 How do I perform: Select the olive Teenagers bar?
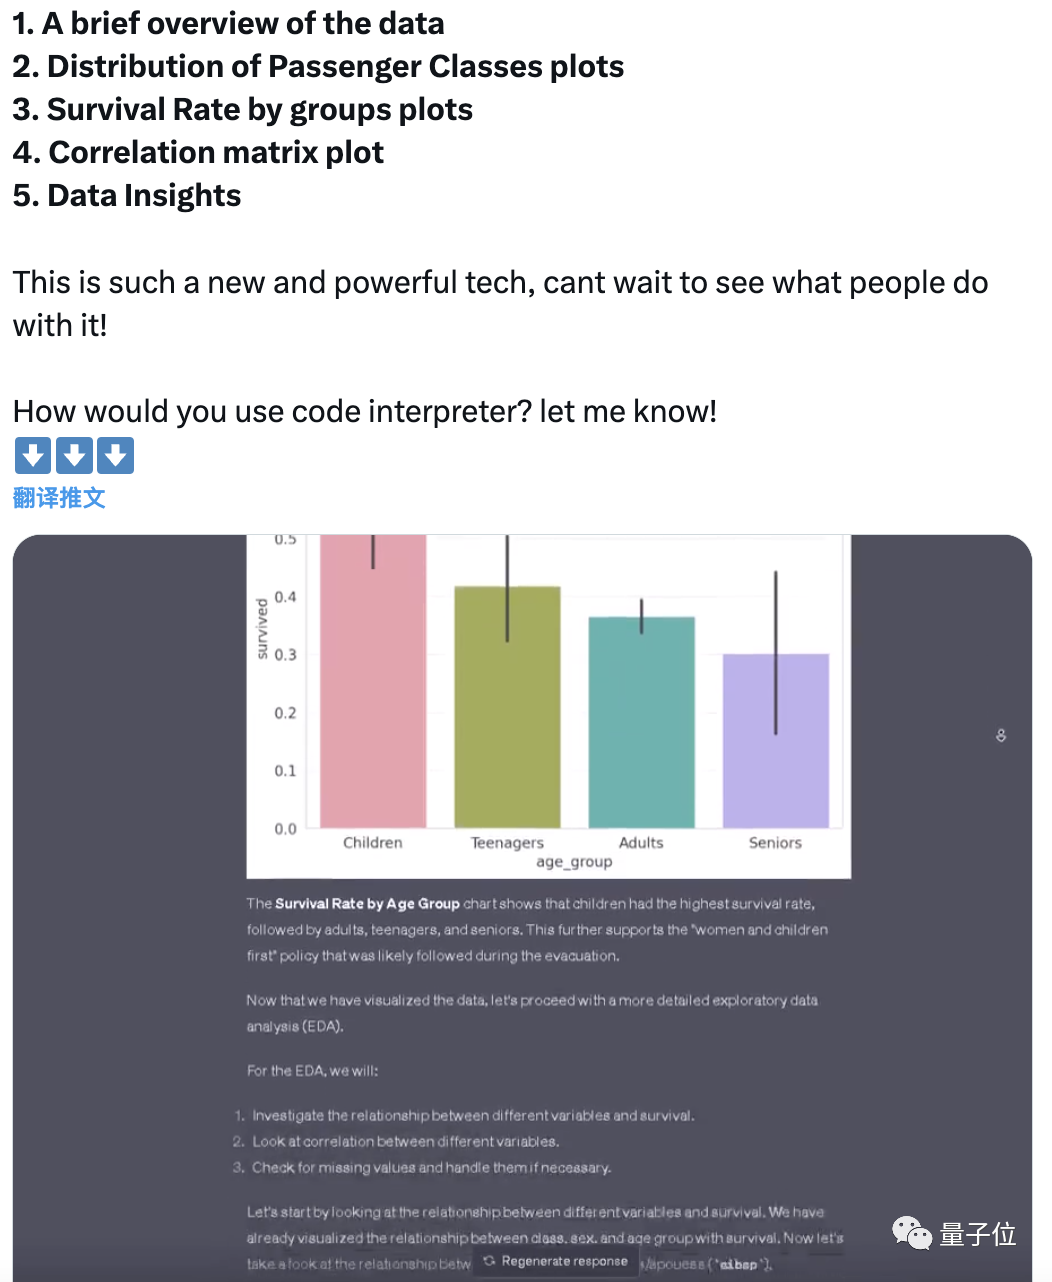[507, 707]
